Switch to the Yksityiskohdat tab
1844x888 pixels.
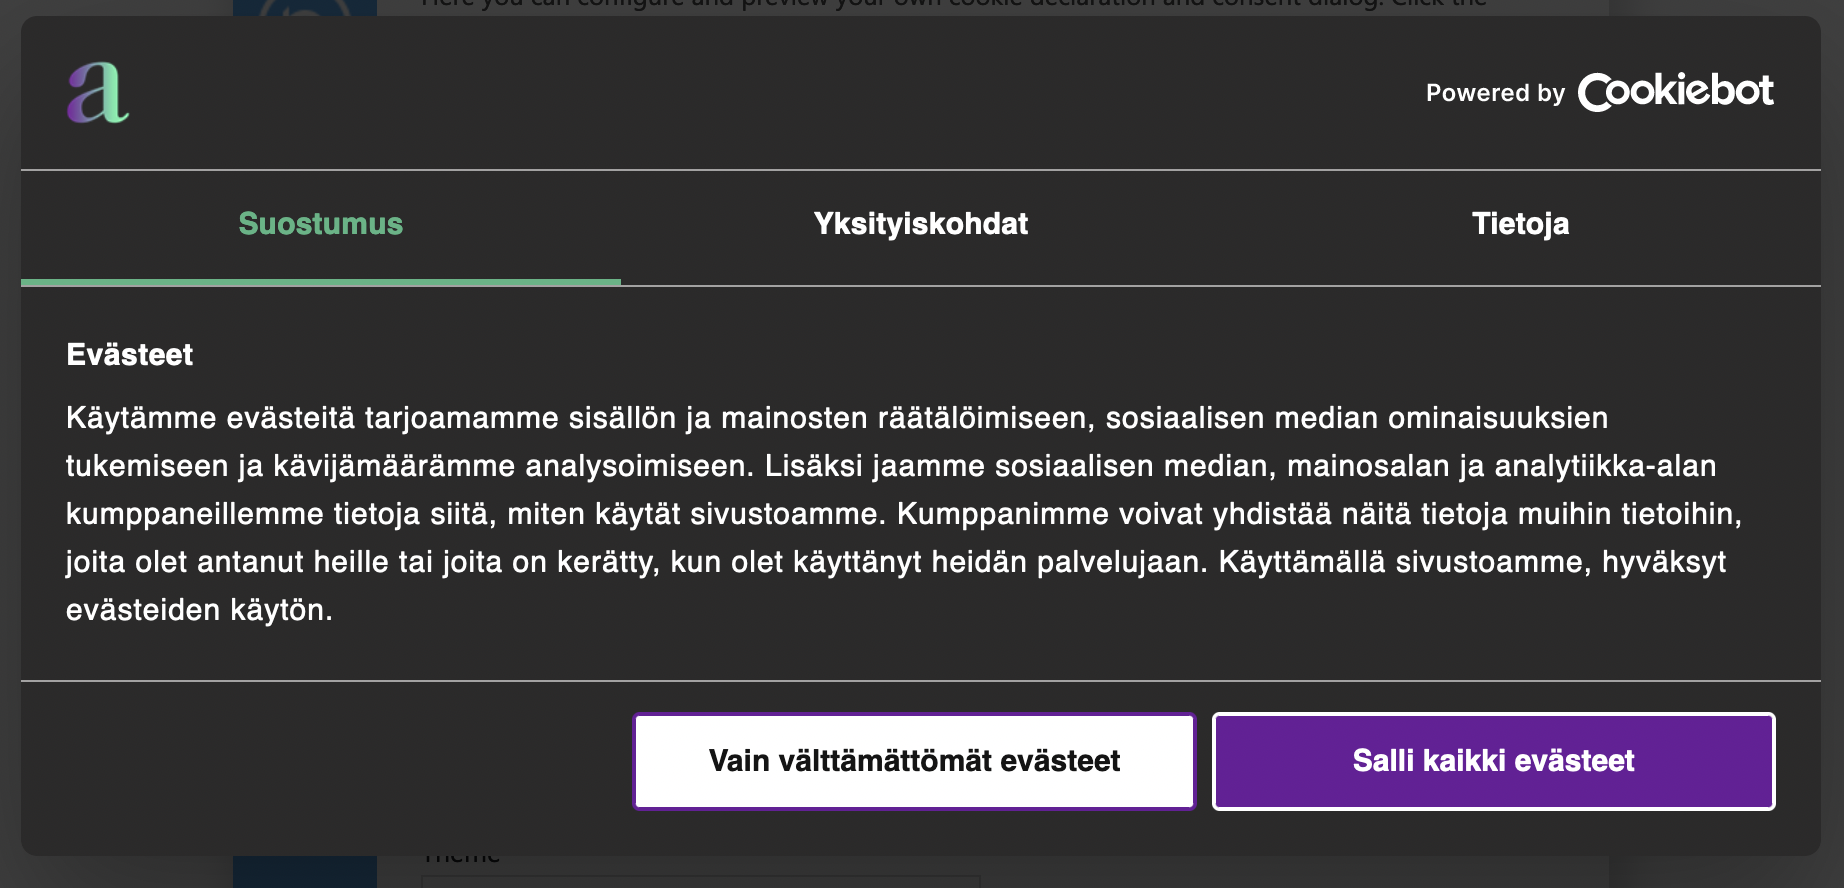tap(920, 224)
